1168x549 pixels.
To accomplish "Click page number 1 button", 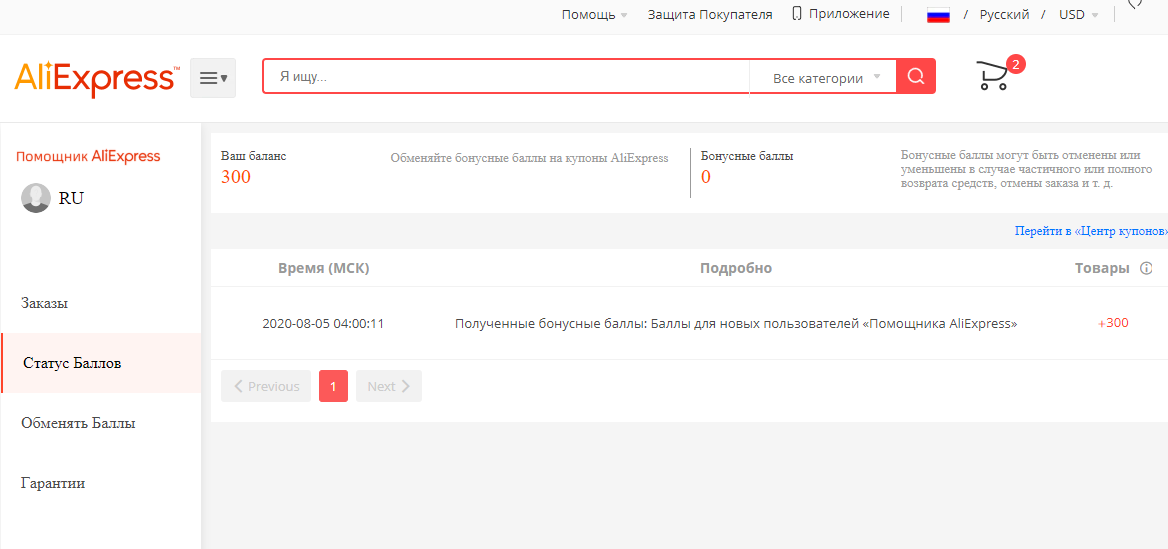I will point(333,386).
